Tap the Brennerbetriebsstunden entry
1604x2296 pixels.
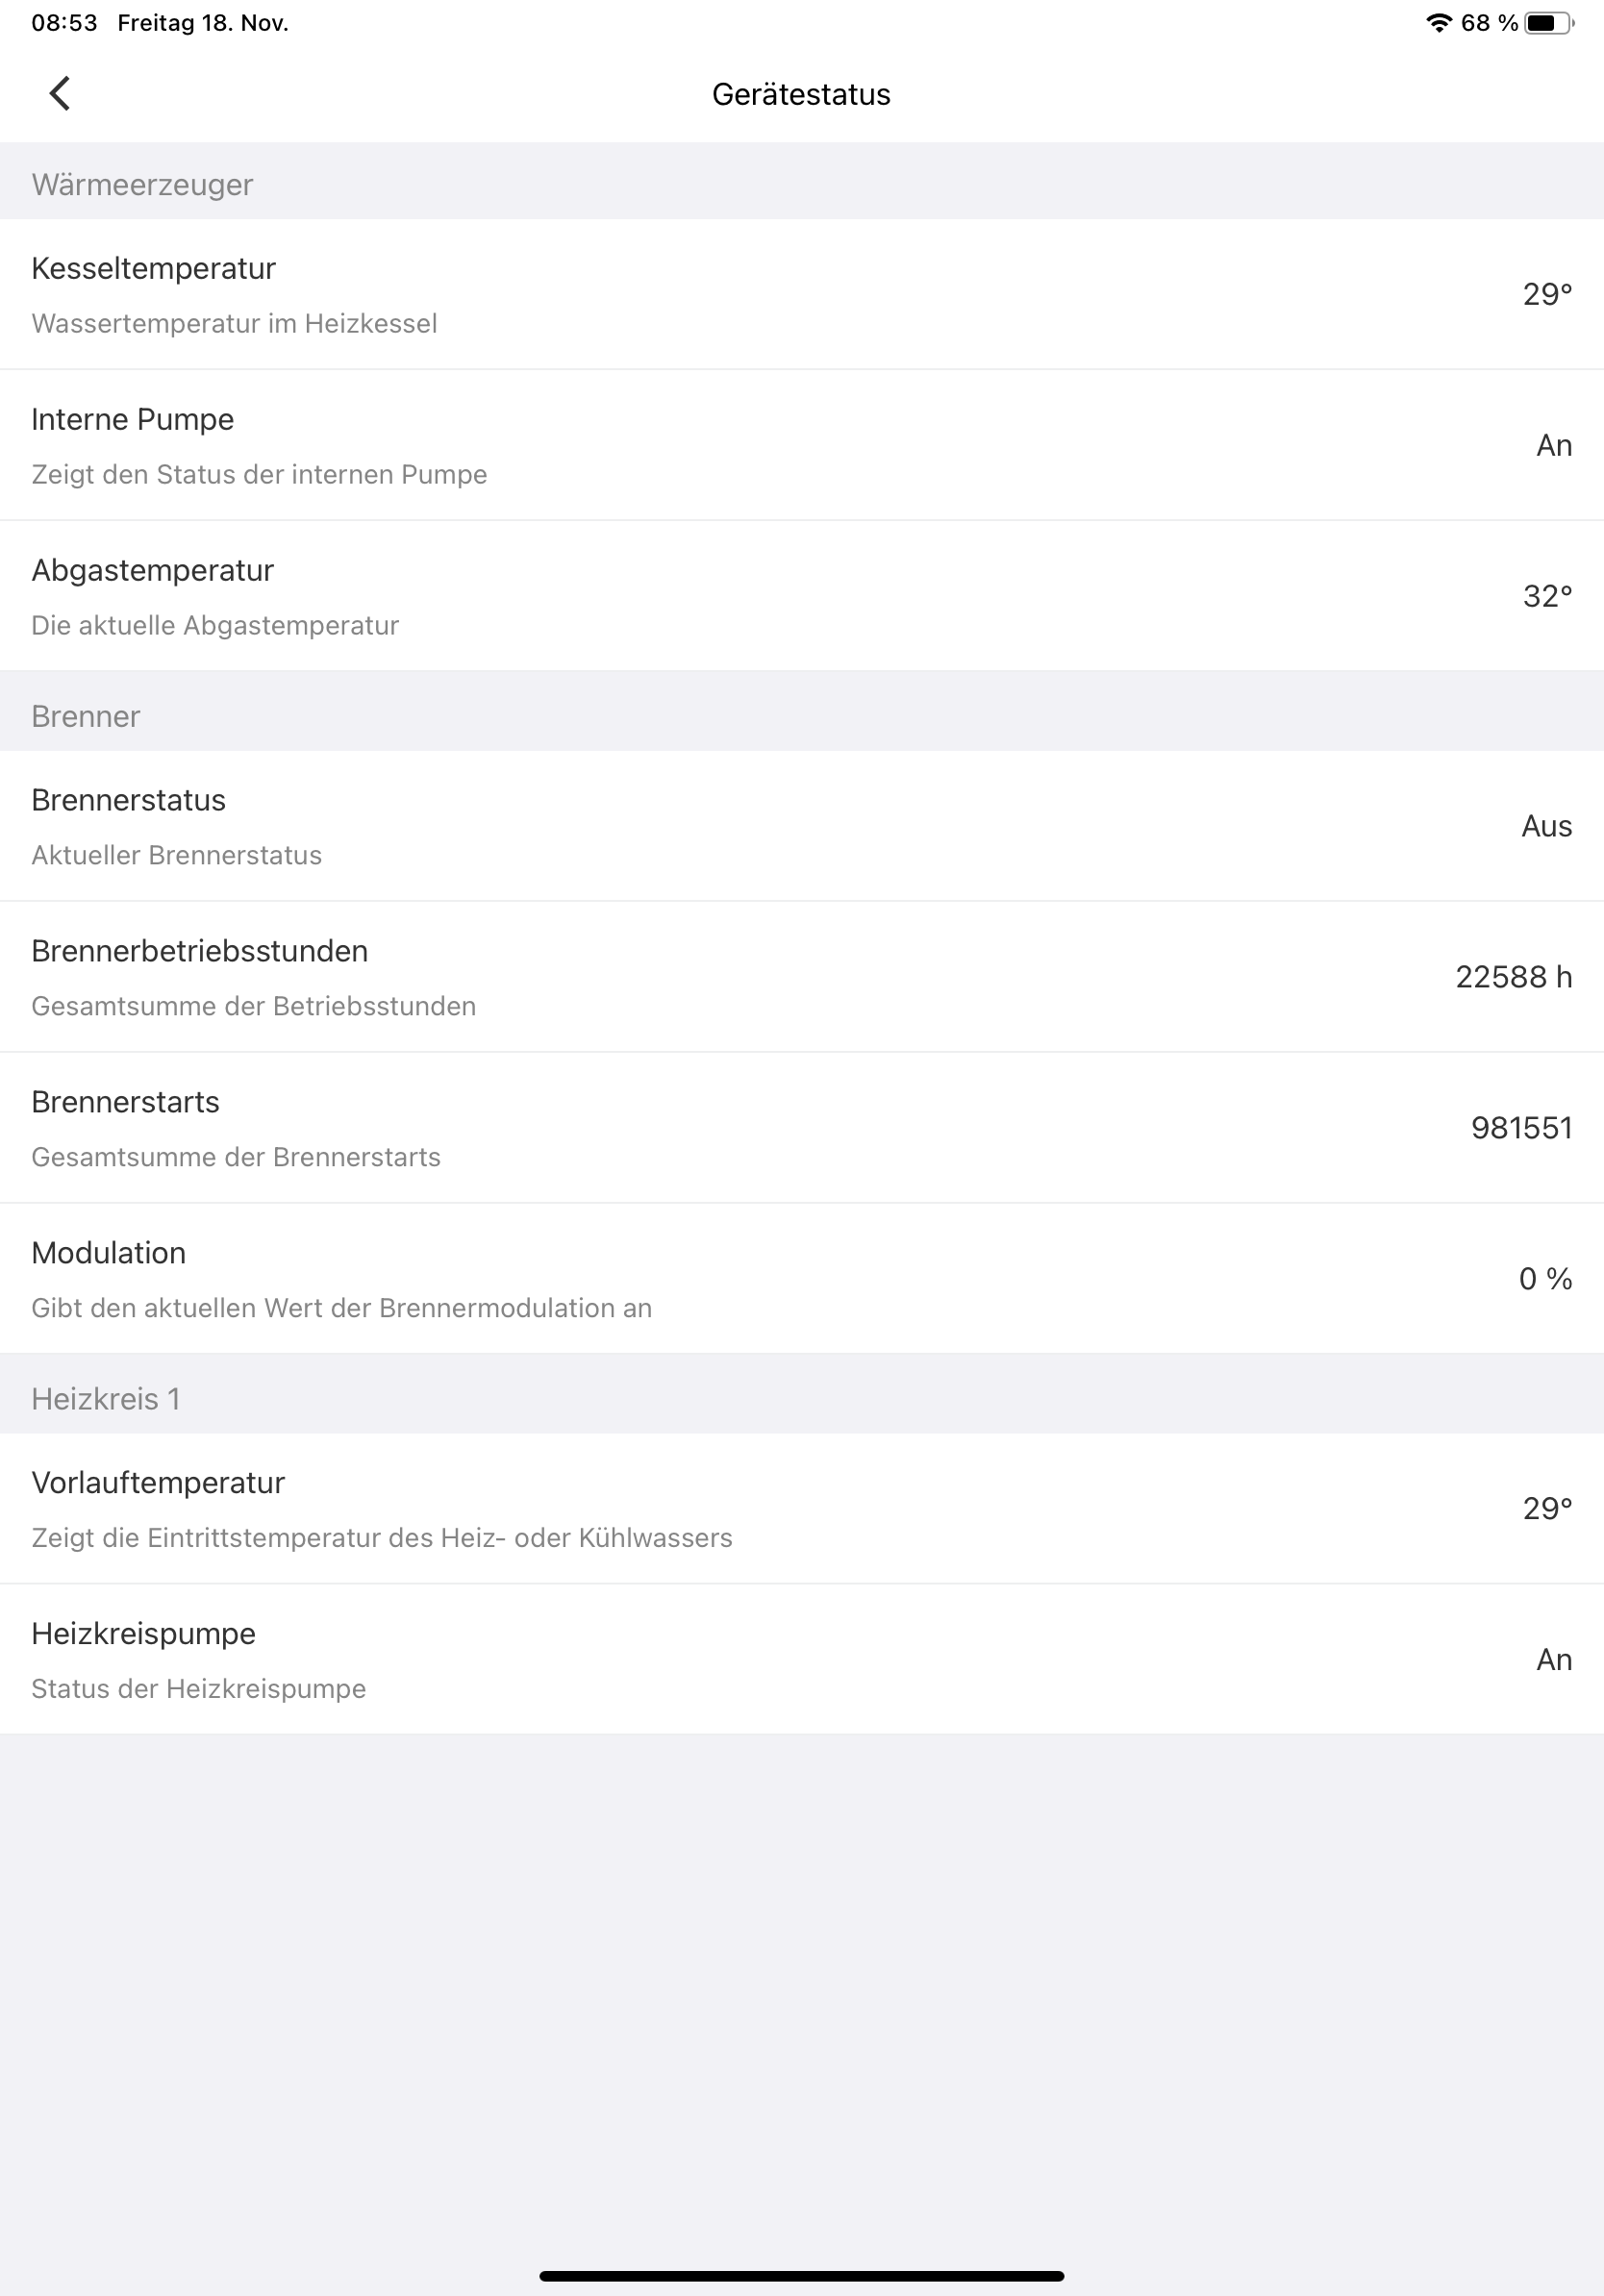click(x=800, y=977)
